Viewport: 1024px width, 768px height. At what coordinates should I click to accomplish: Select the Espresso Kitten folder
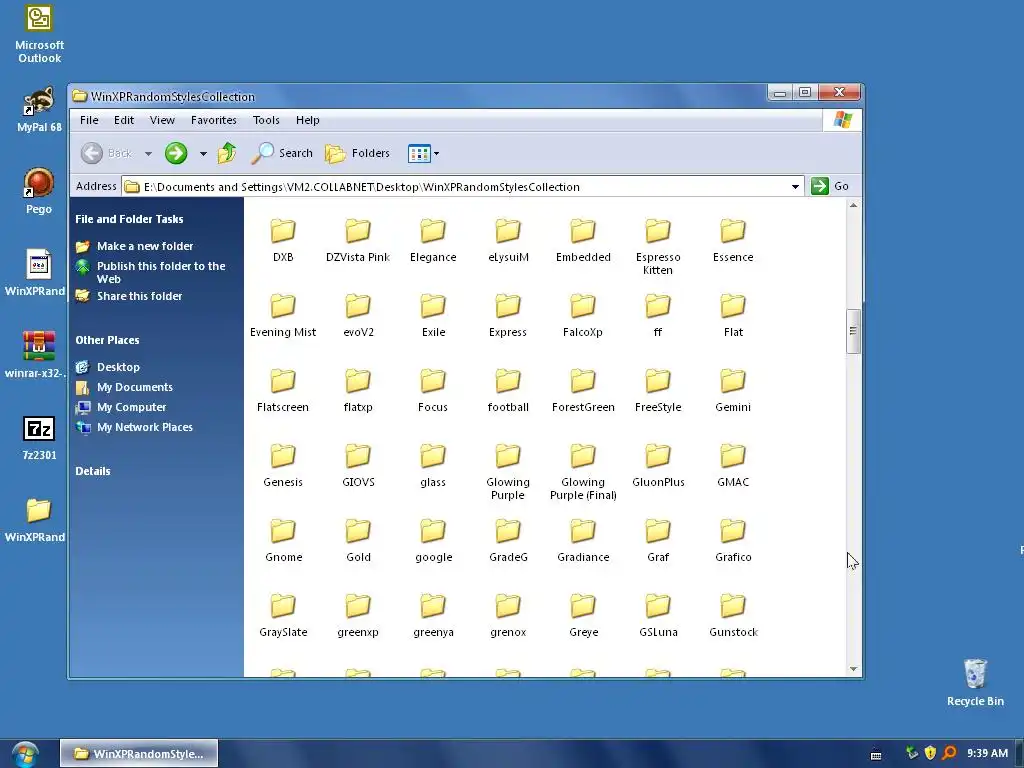click(658, 247)
